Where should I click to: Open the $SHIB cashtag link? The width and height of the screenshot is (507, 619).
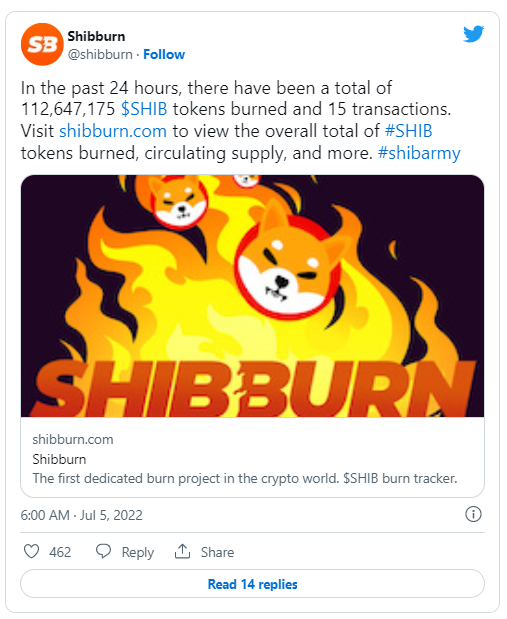(144, 109)
